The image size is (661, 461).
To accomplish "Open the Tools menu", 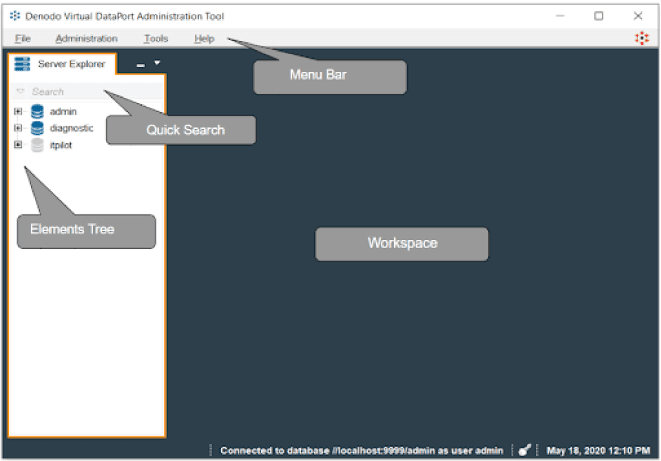I will 156,38.
